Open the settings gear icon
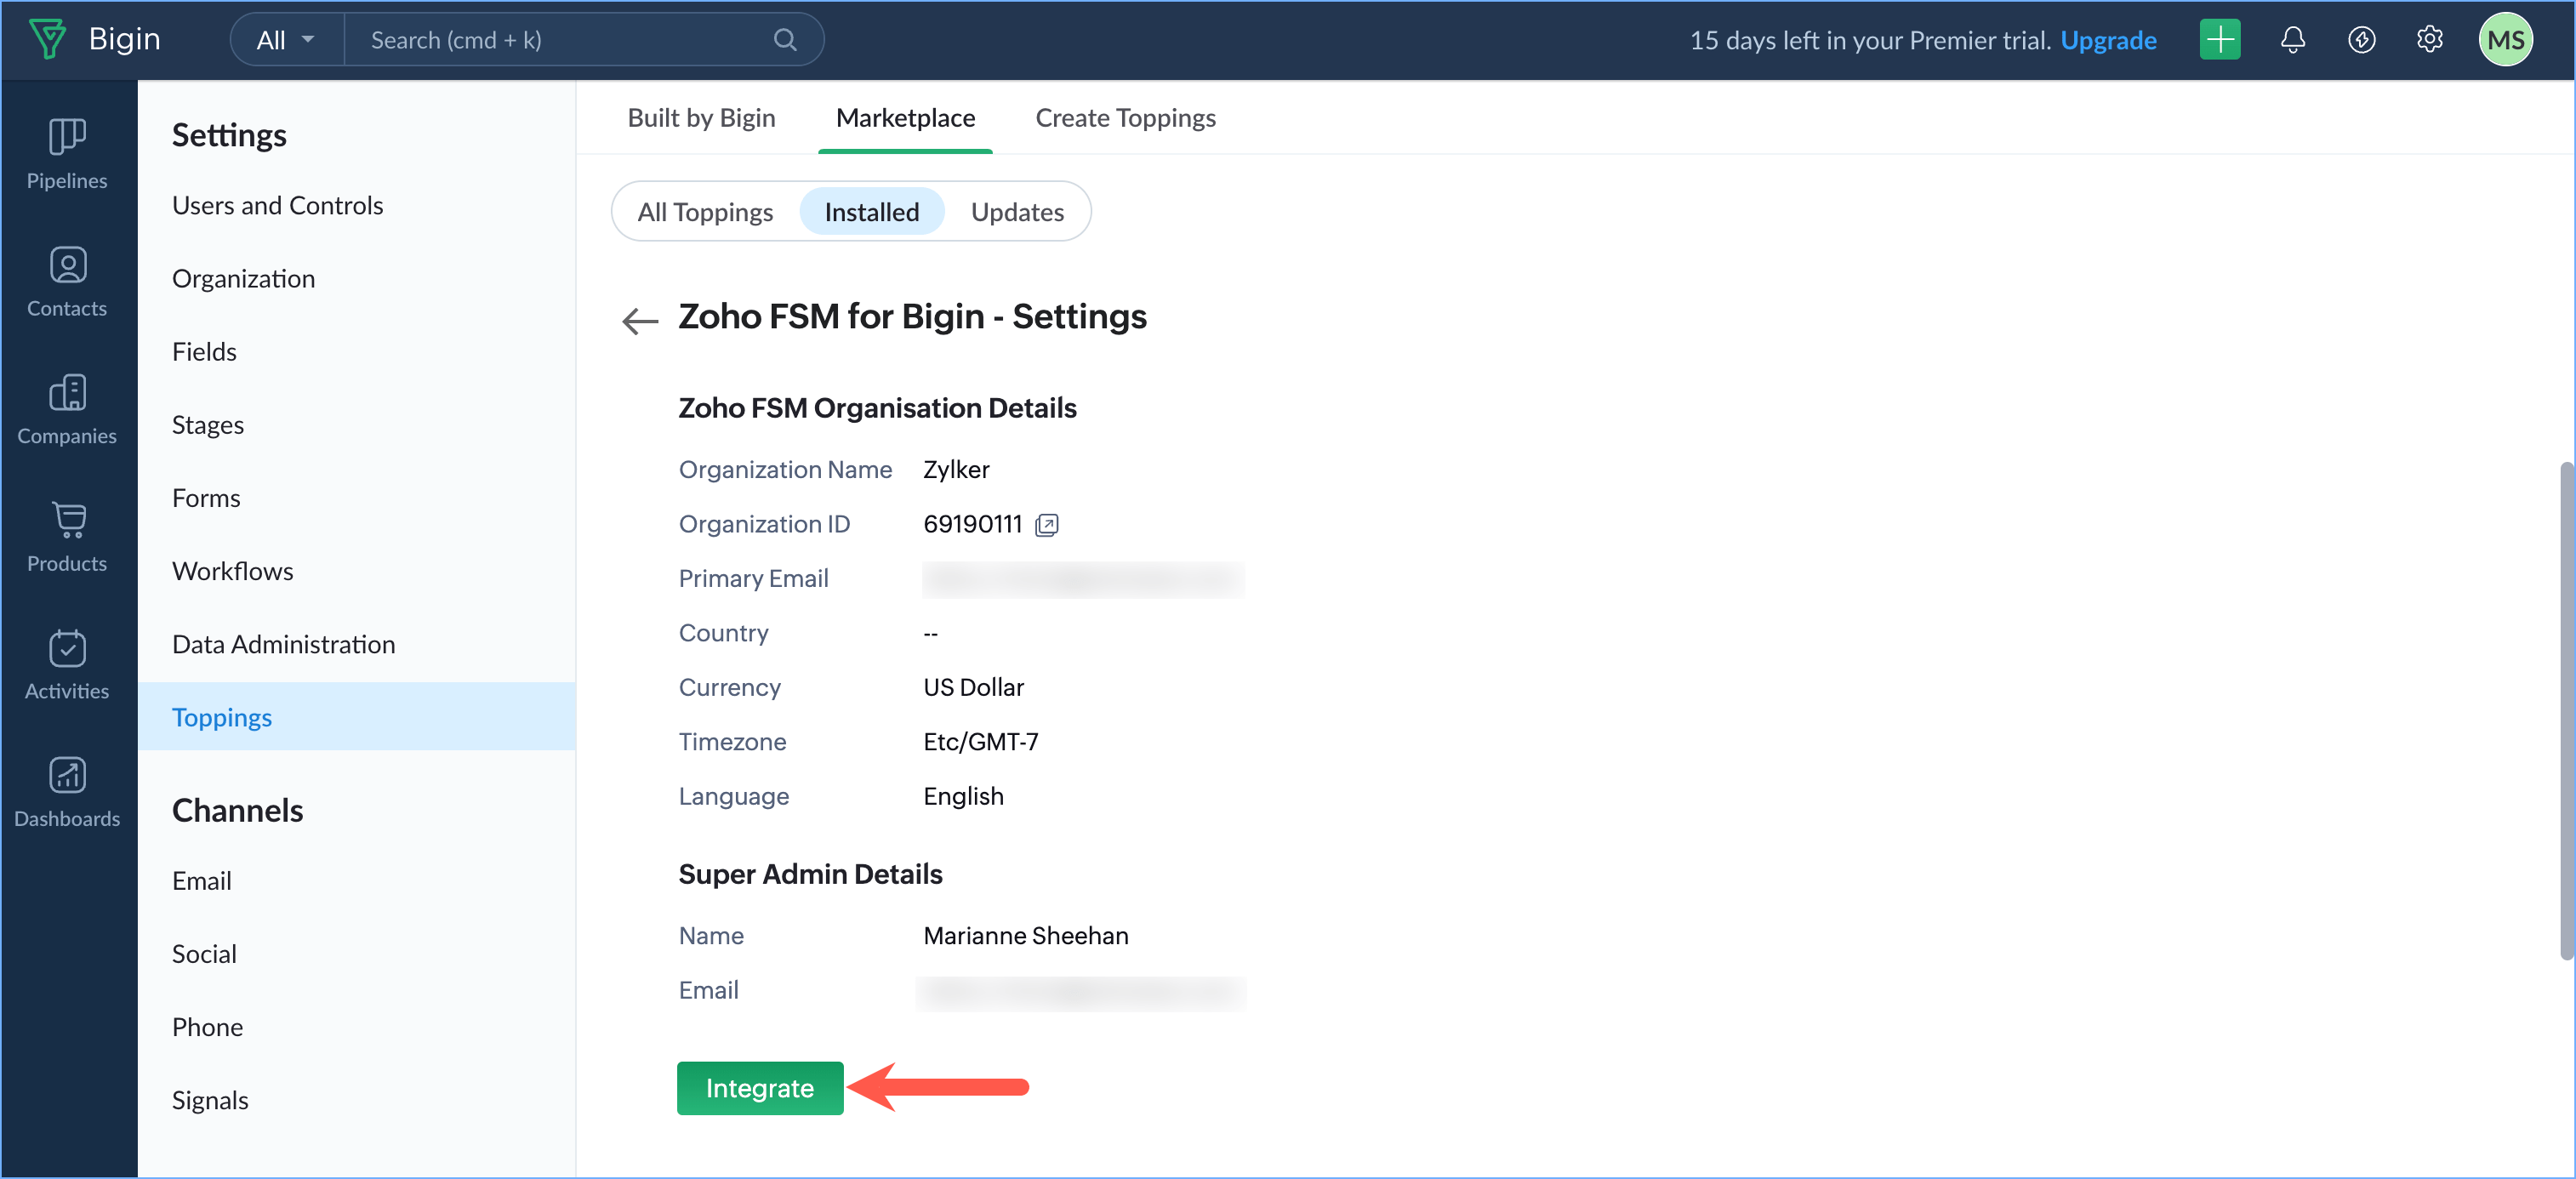The image size is (2576, 1179). (2429, 40)
